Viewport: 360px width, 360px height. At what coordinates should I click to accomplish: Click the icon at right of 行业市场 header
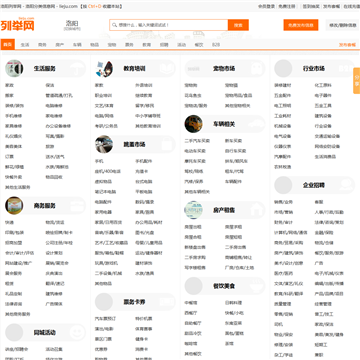346,68
